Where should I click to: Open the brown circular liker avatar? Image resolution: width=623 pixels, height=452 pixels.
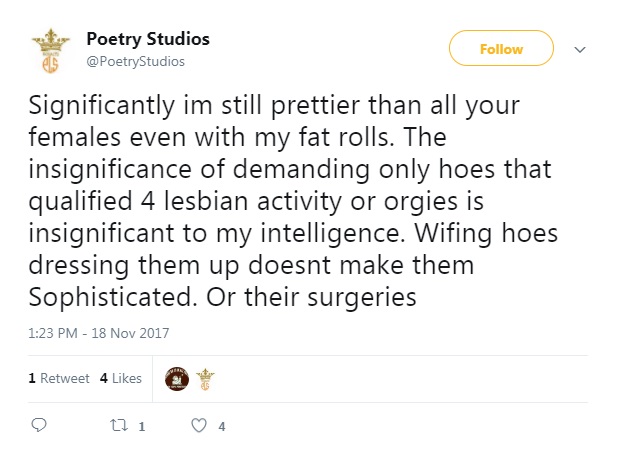pyautogui.click(x=177, y=379)
